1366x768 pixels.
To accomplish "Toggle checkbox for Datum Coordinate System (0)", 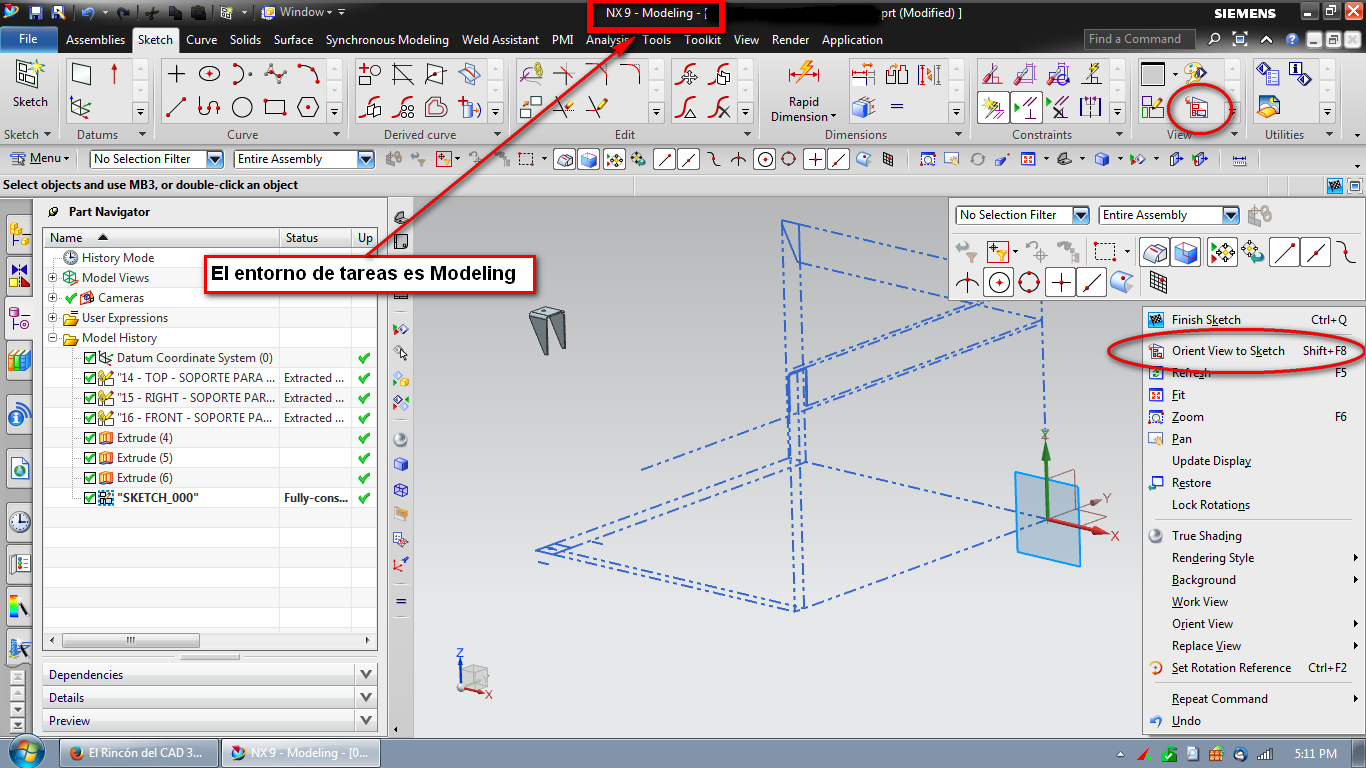I will 90,358.
